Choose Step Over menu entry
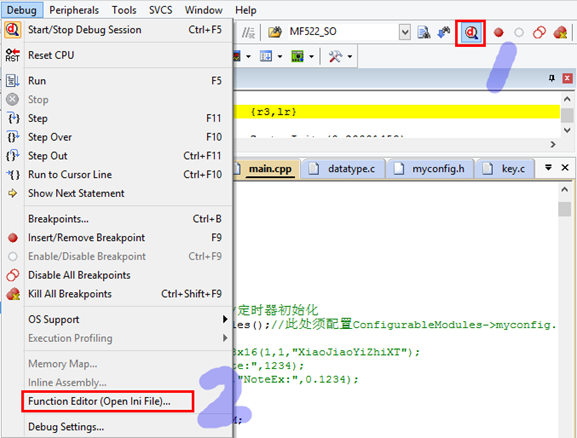 click(117, 137)
